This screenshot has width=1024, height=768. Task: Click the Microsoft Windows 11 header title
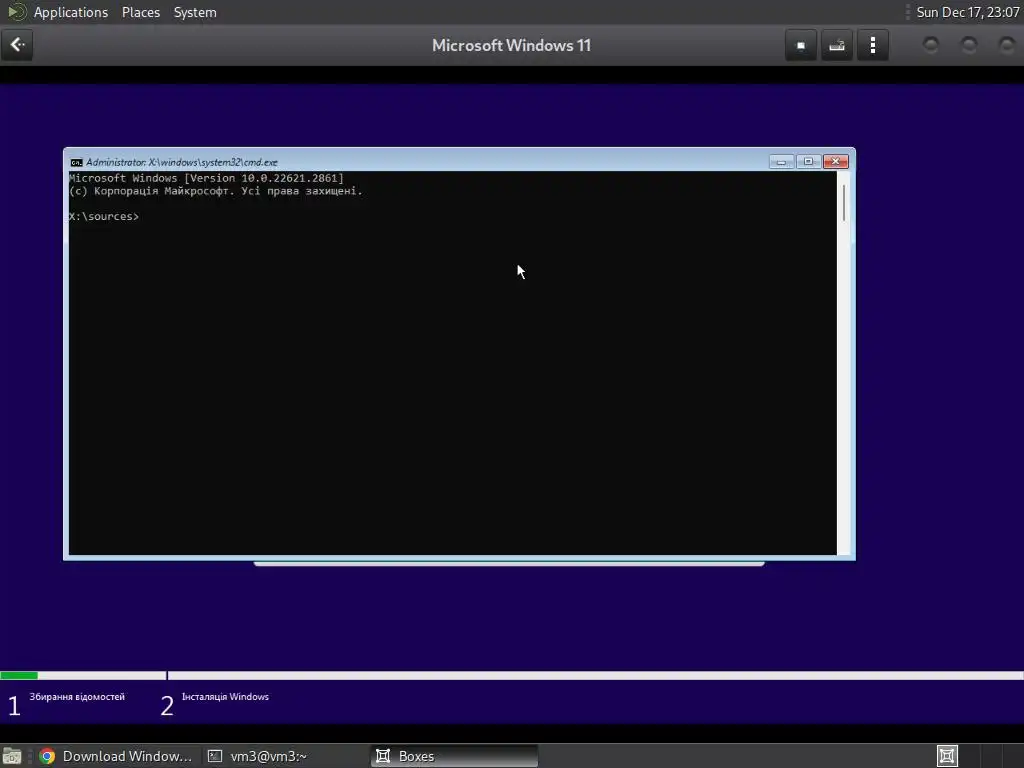pos(511,46)
